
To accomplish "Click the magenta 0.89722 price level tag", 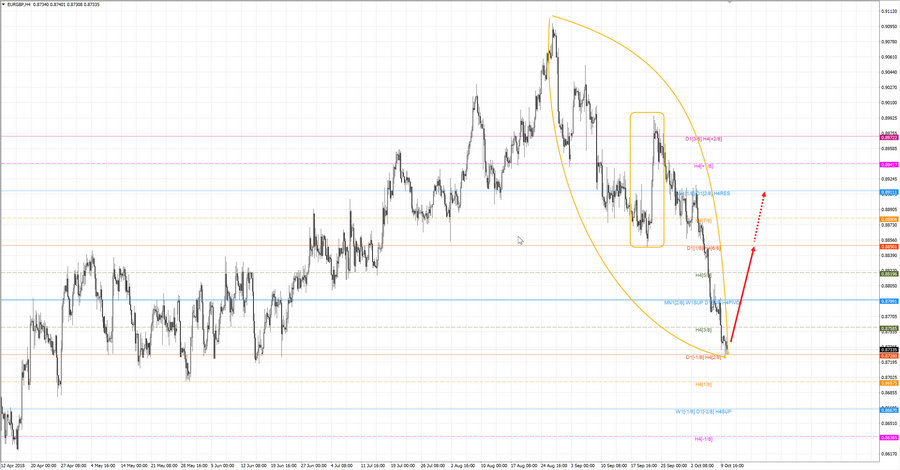I will 889,137.
